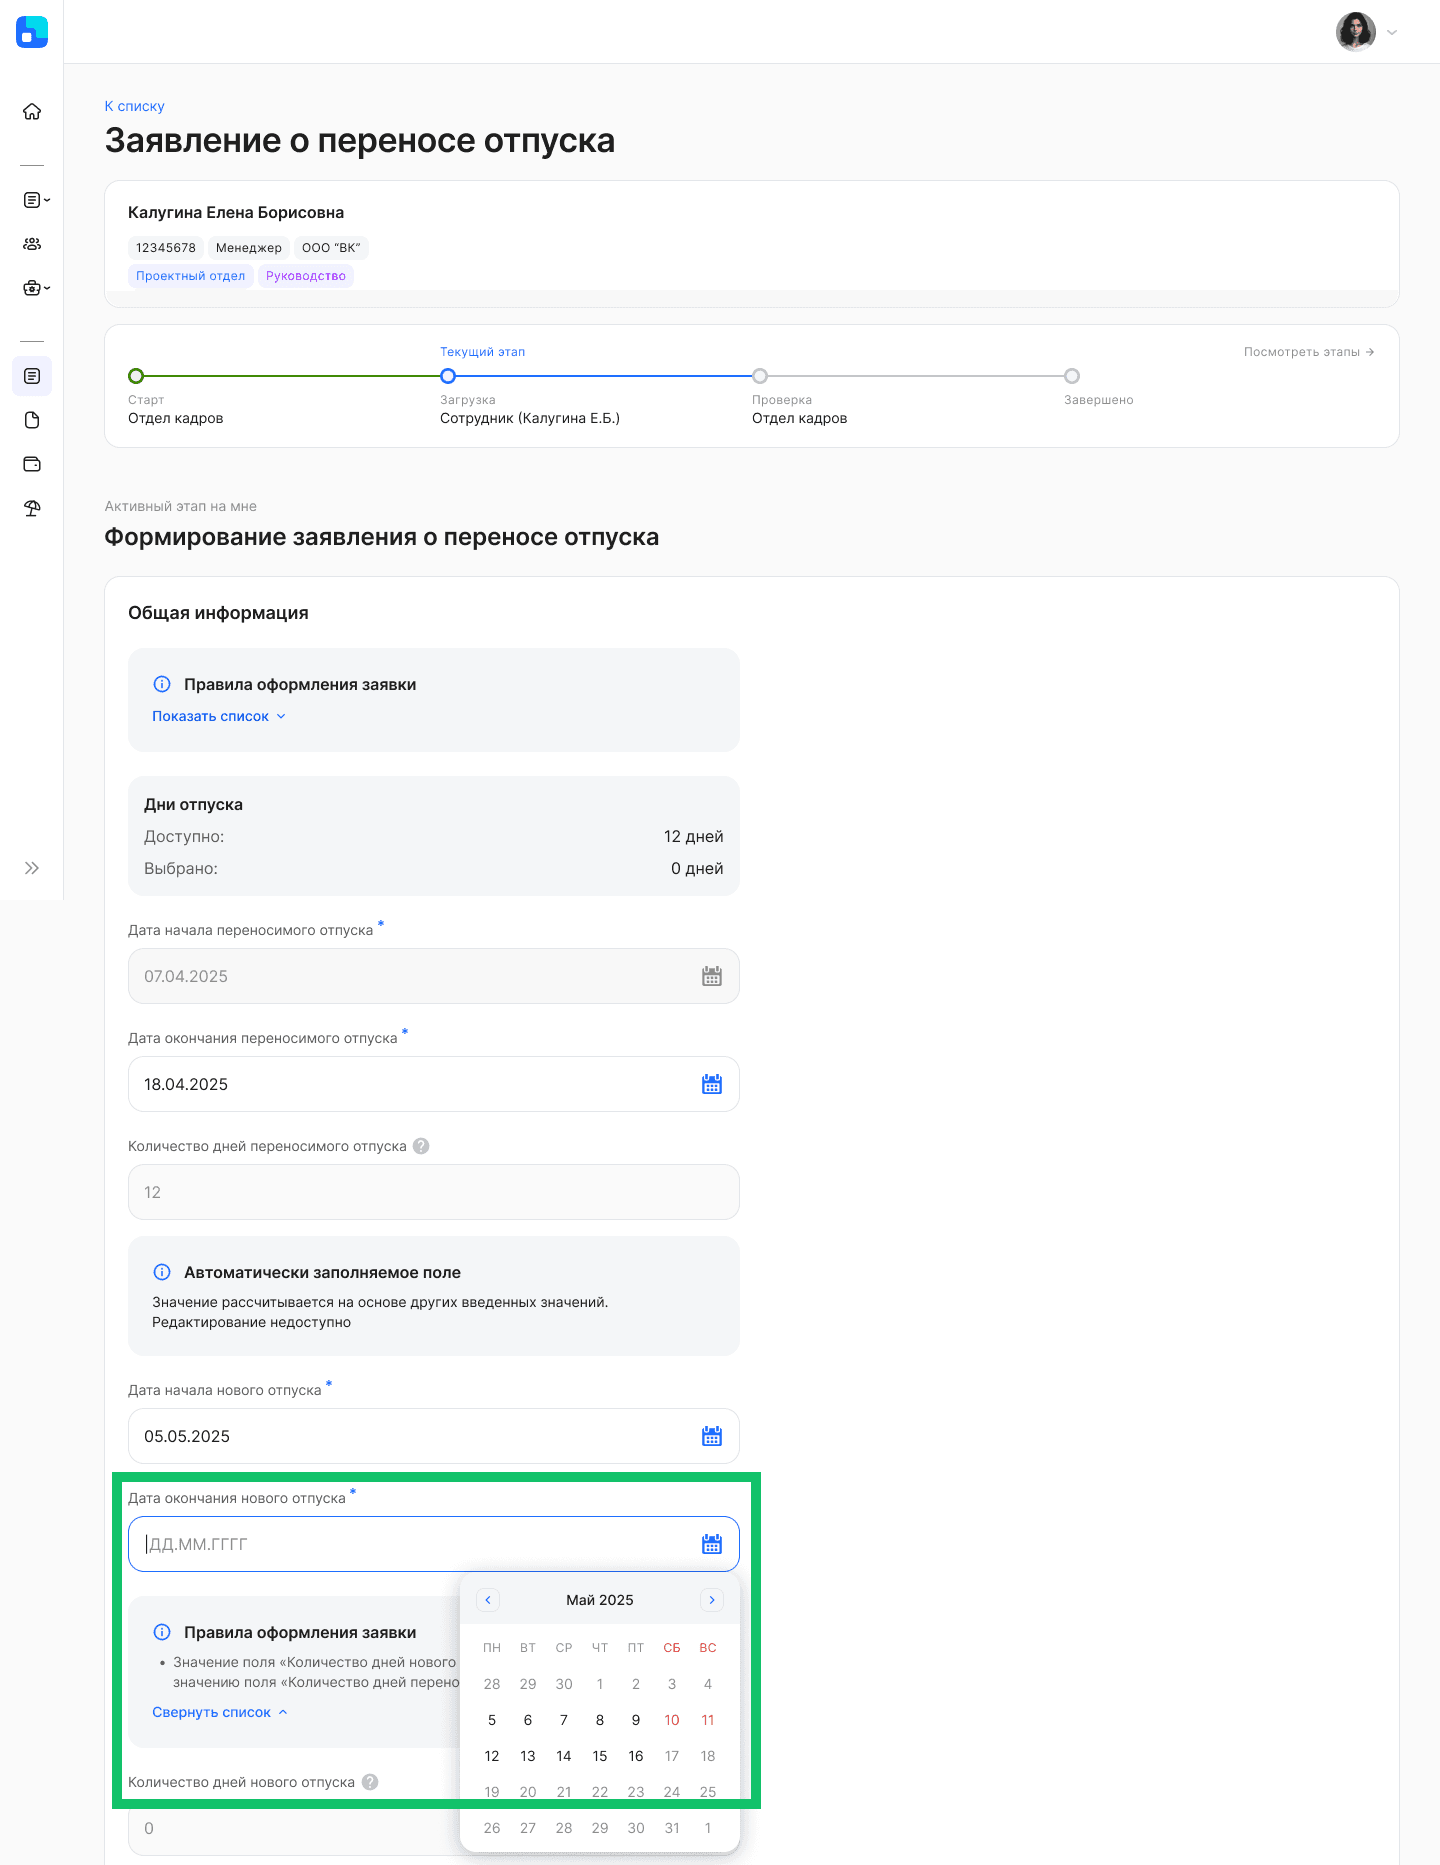Click the current stage marker "Загрузка"
Image resolution: width=1440 pixels, height=1865 pixels.
coord(448,376)
